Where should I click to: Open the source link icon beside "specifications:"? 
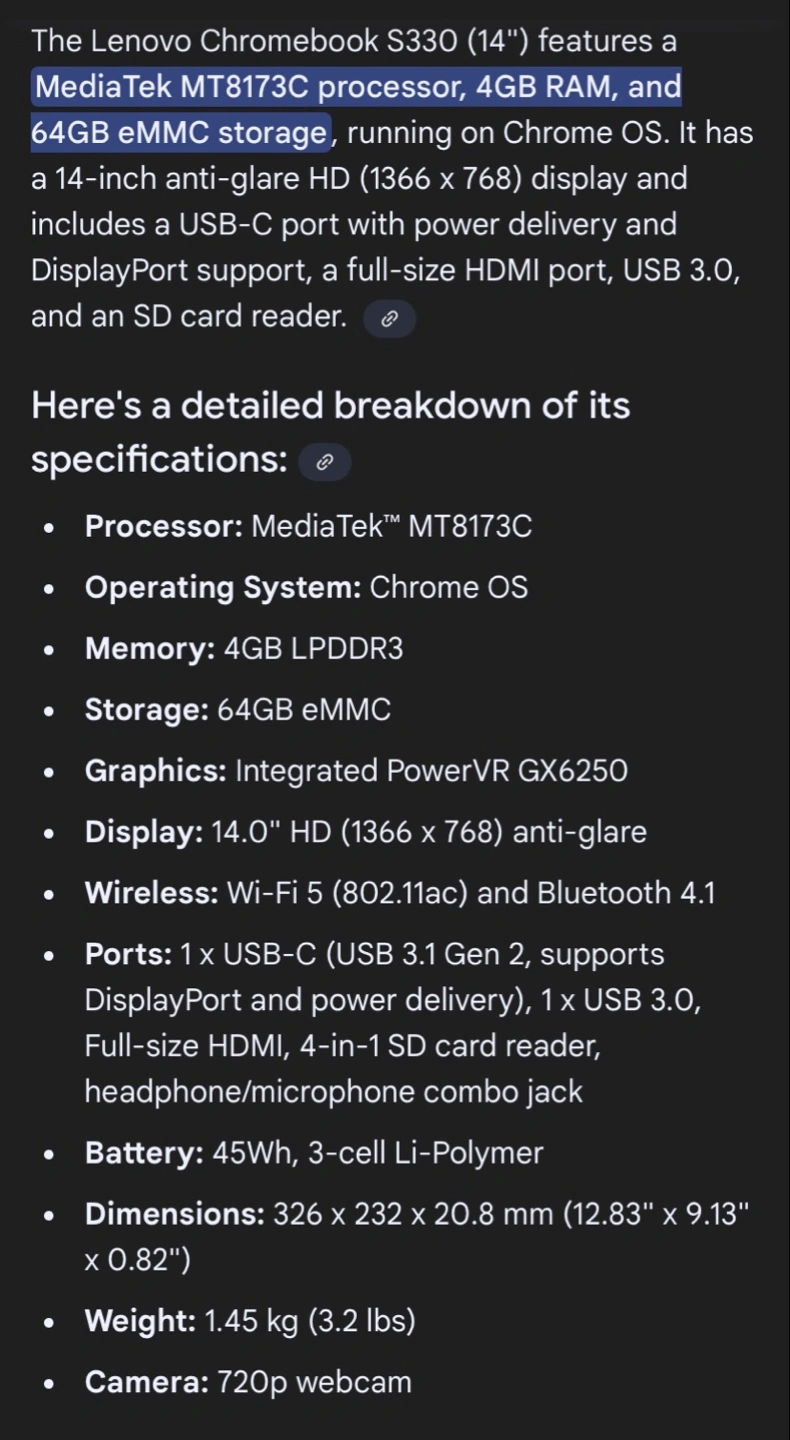(324, 463)
